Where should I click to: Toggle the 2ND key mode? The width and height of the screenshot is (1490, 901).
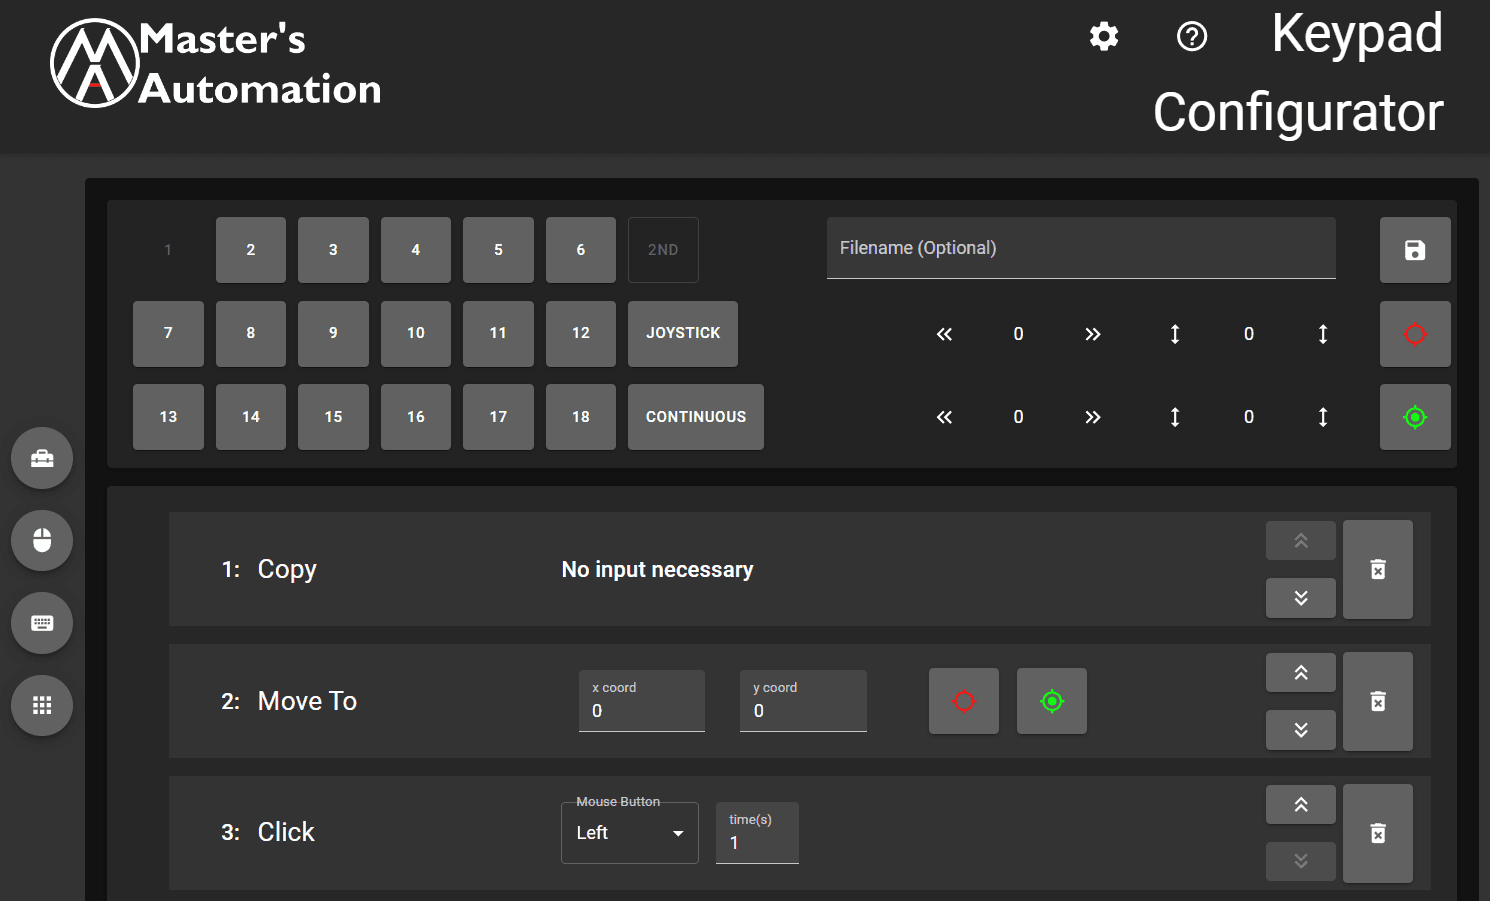coord(663,250)
